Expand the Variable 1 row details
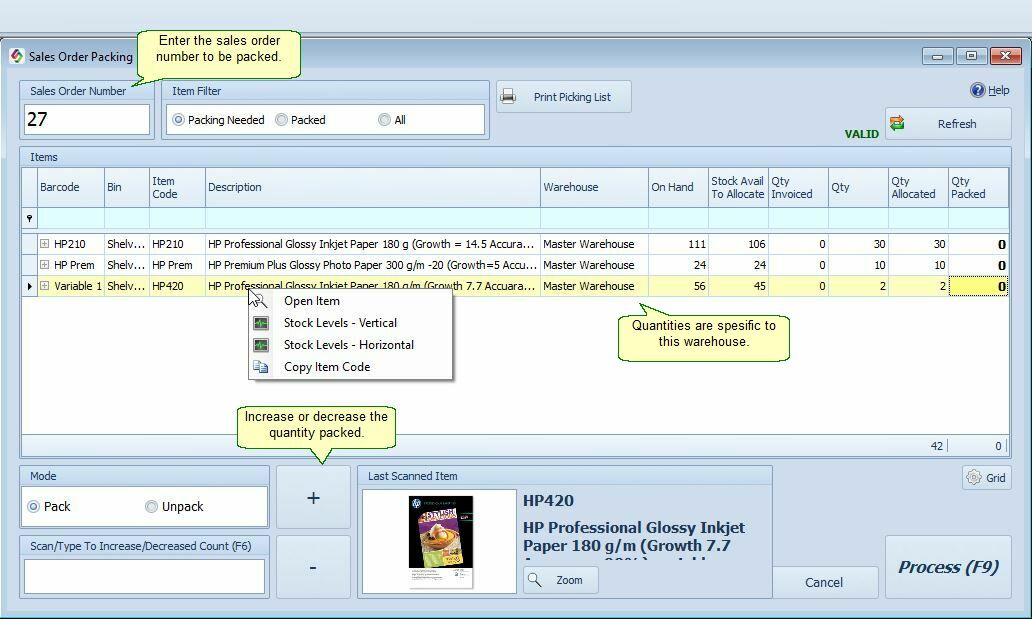This screenshot has height=619, width=1032. (x=44, y=286)
